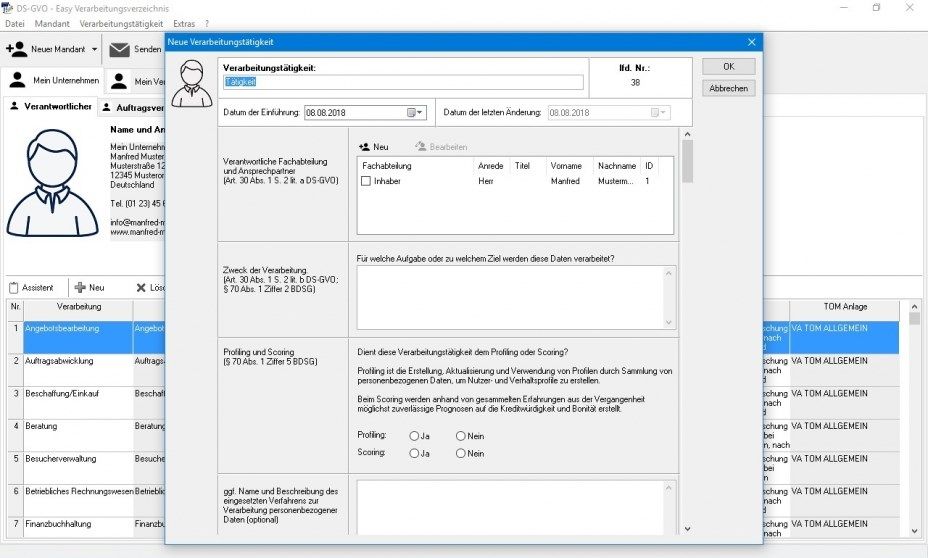928x558 pixels.
Task: Switch to the Verantwortlicher tab
Action: coord(51,107)
